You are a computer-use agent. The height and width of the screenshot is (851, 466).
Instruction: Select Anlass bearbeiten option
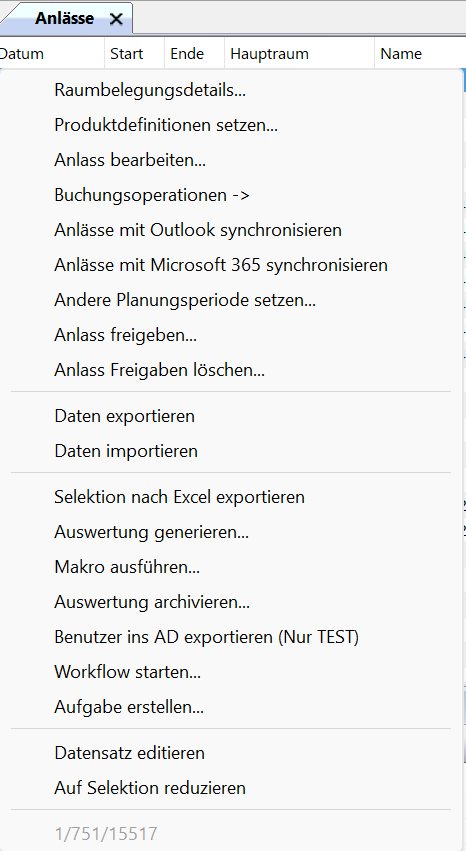coord(231,160)
